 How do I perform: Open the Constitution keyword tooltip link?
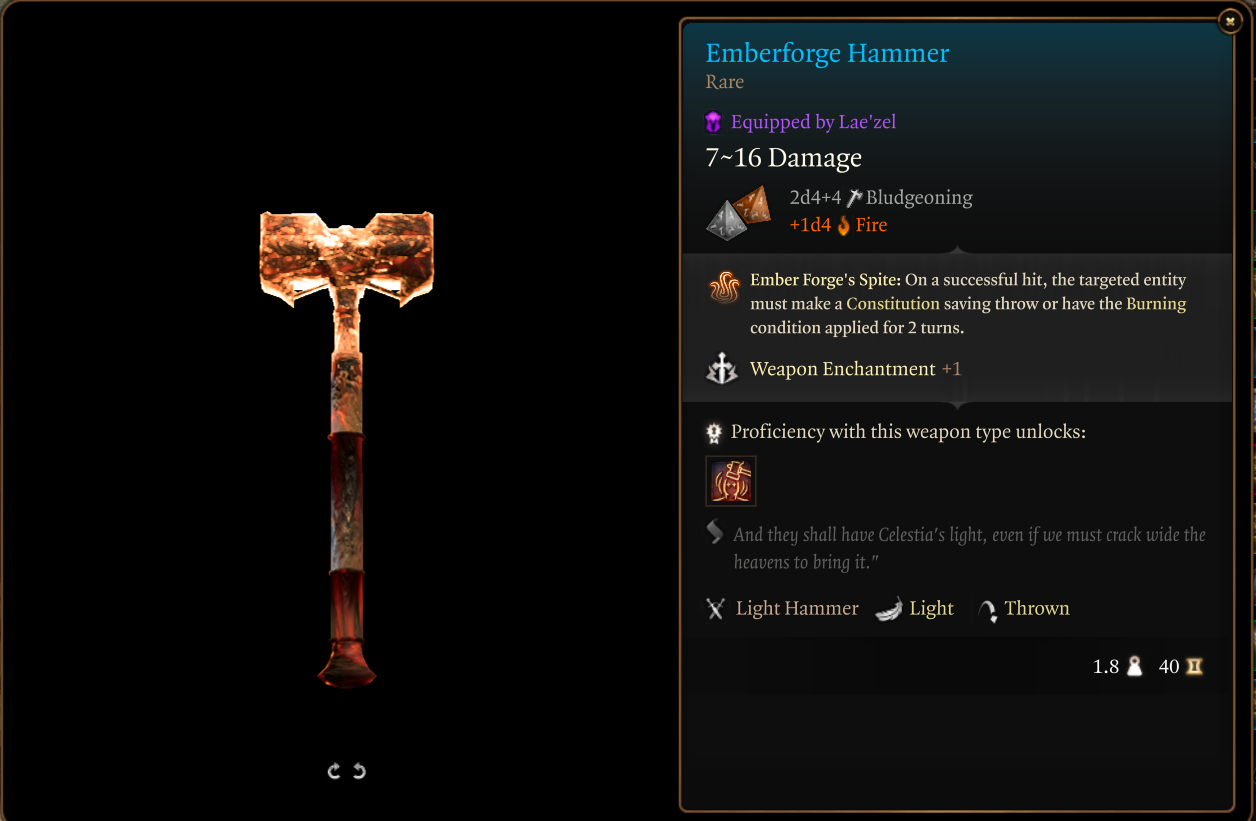click(x=893, y=303)
